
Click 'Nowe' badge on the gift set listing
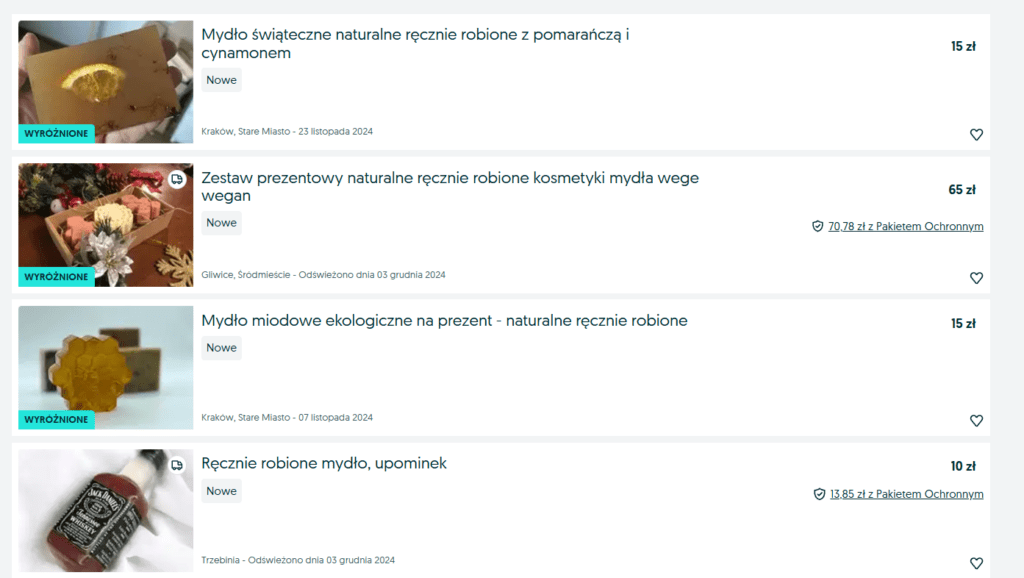[221, 223]
